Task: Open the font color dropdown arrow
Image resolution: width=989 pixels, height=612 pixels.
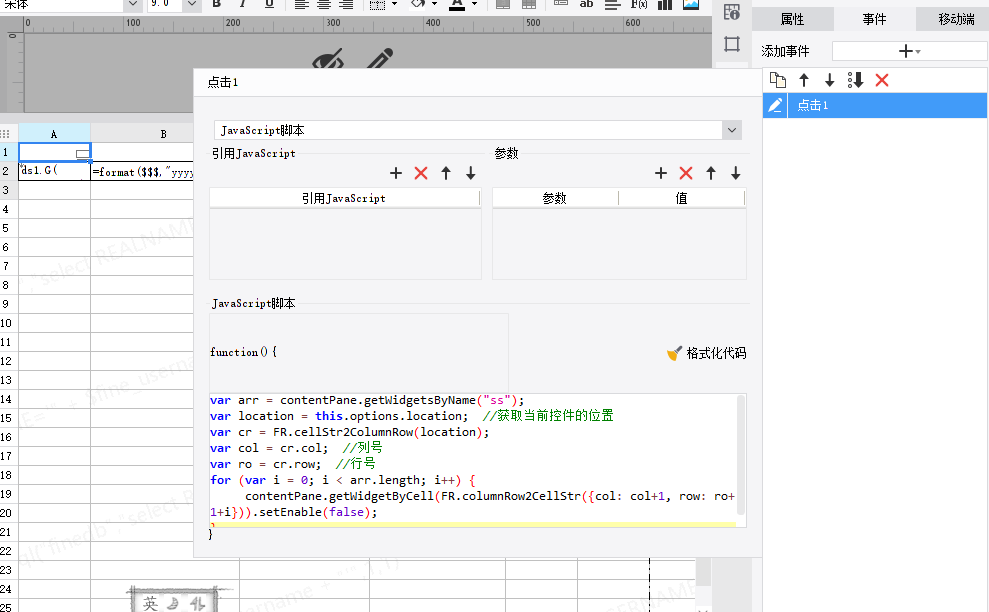Action: (474, 4)
